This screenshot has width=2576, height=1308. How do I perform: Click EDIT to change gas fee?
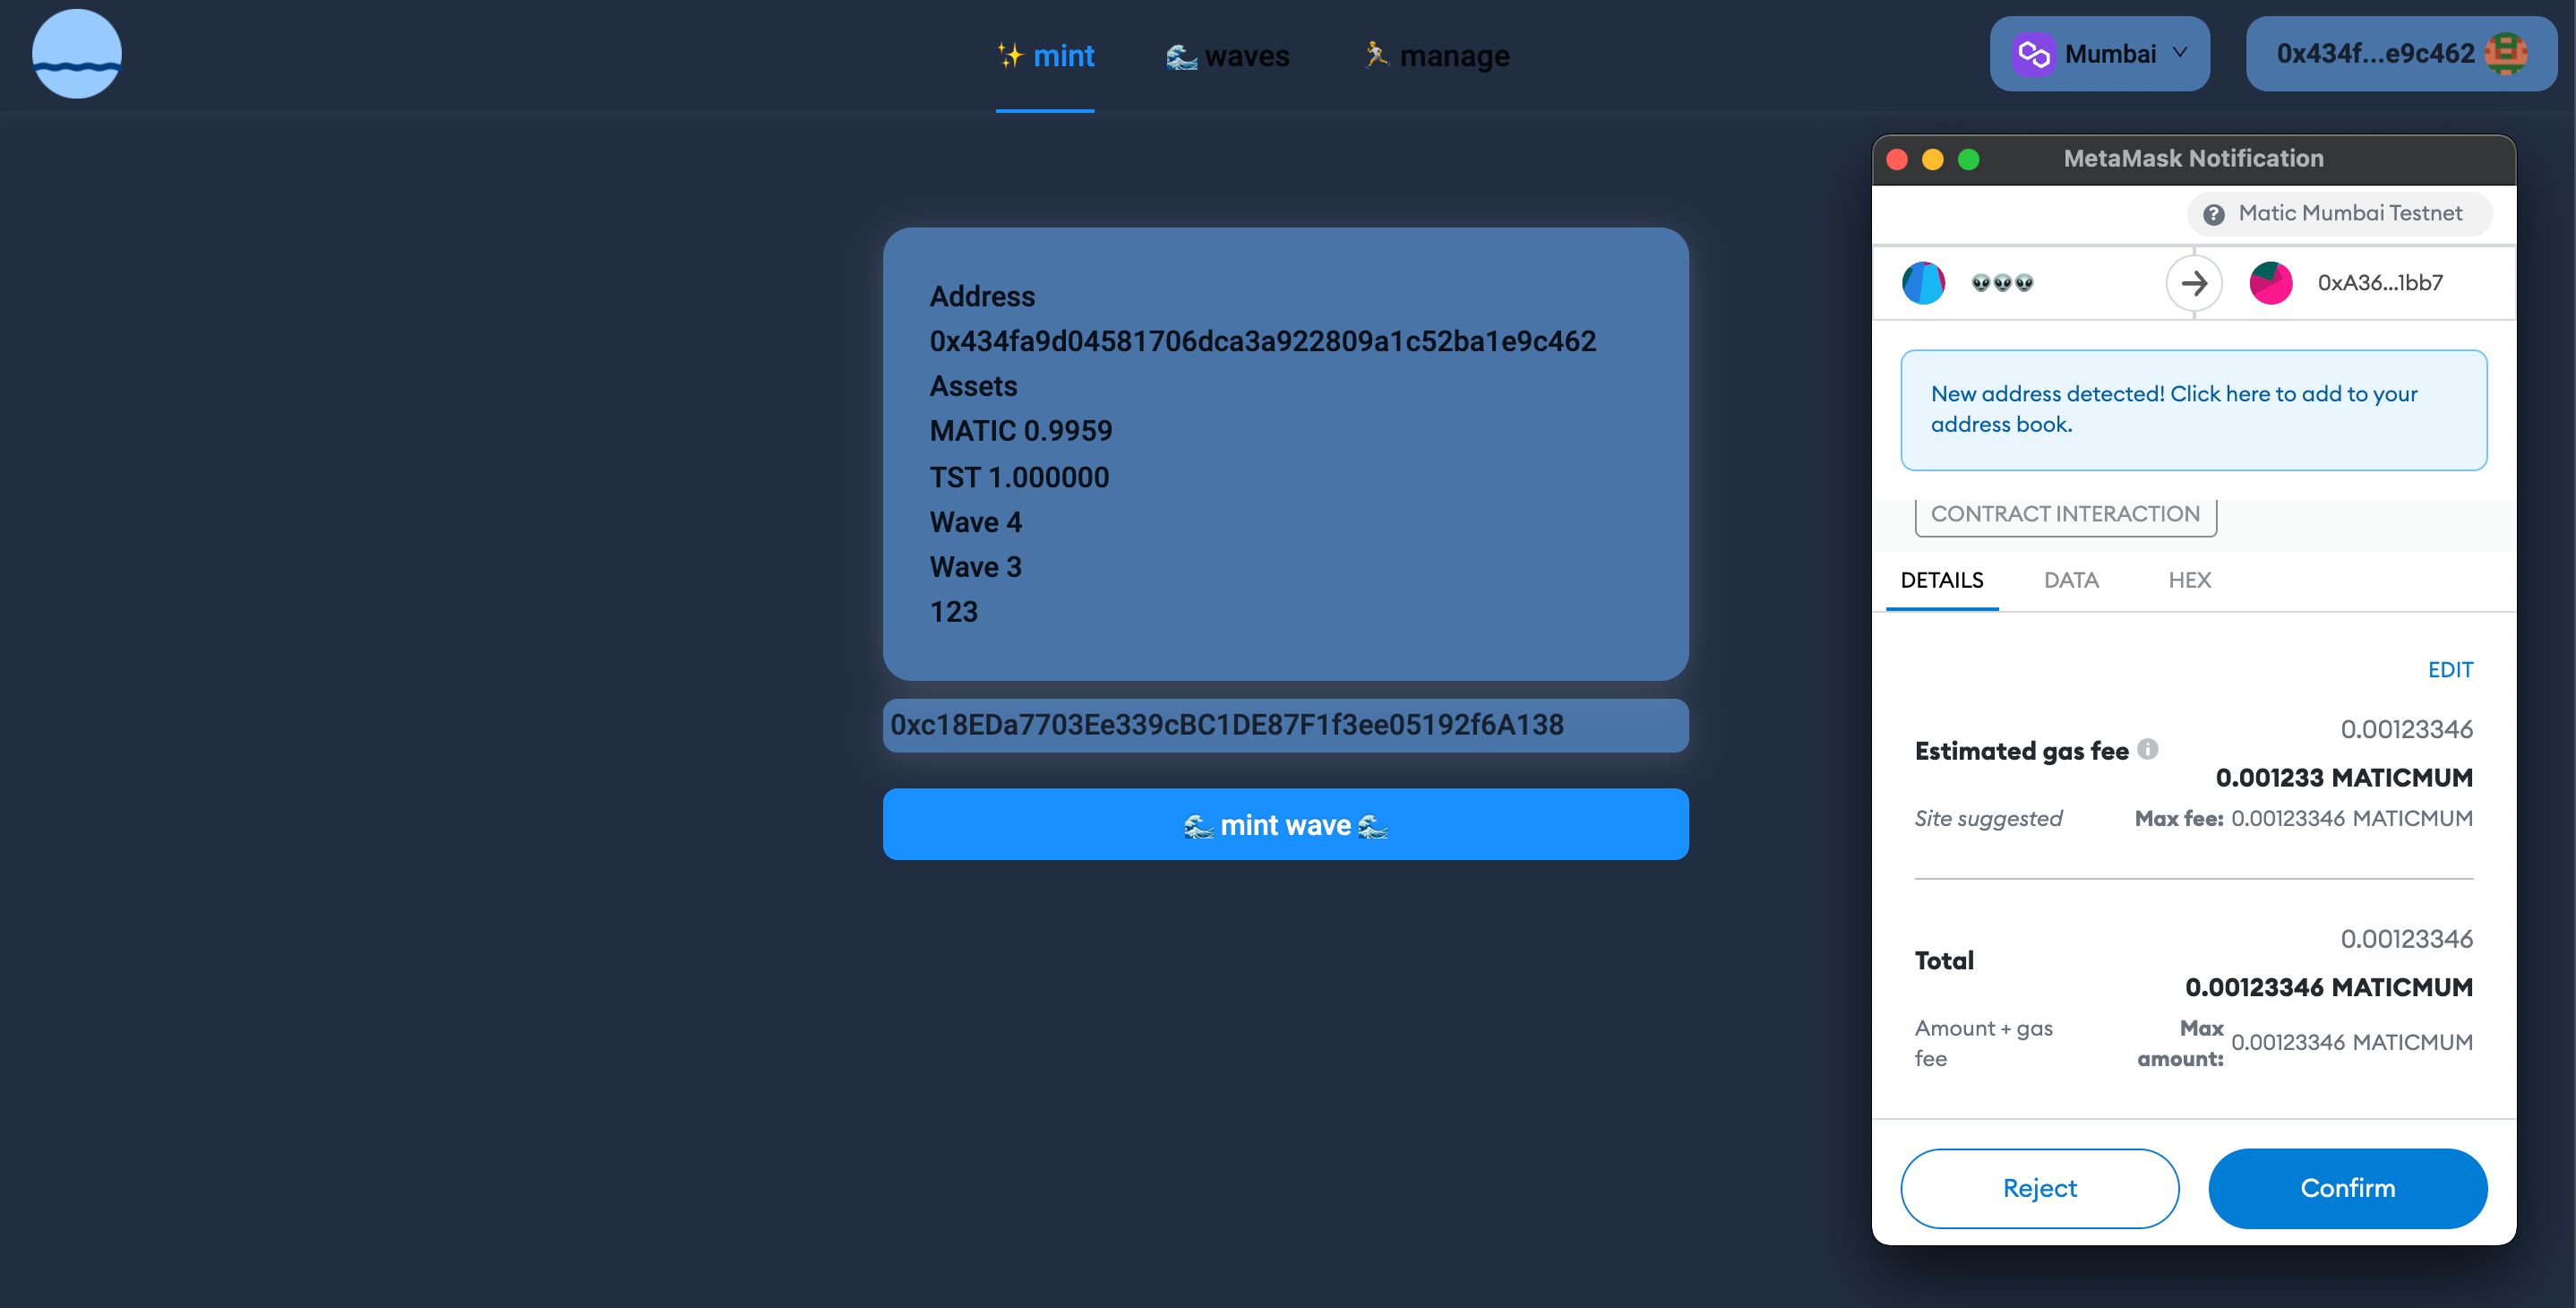pyautogui.click(x=2450, y=670)
